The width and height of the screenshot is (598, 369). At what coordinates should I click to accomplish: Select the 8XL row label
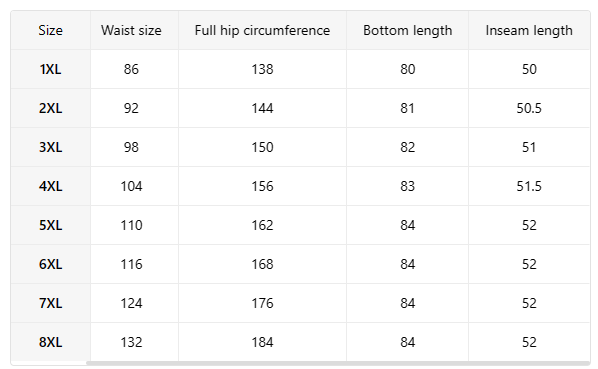click(x=50, y=342)
